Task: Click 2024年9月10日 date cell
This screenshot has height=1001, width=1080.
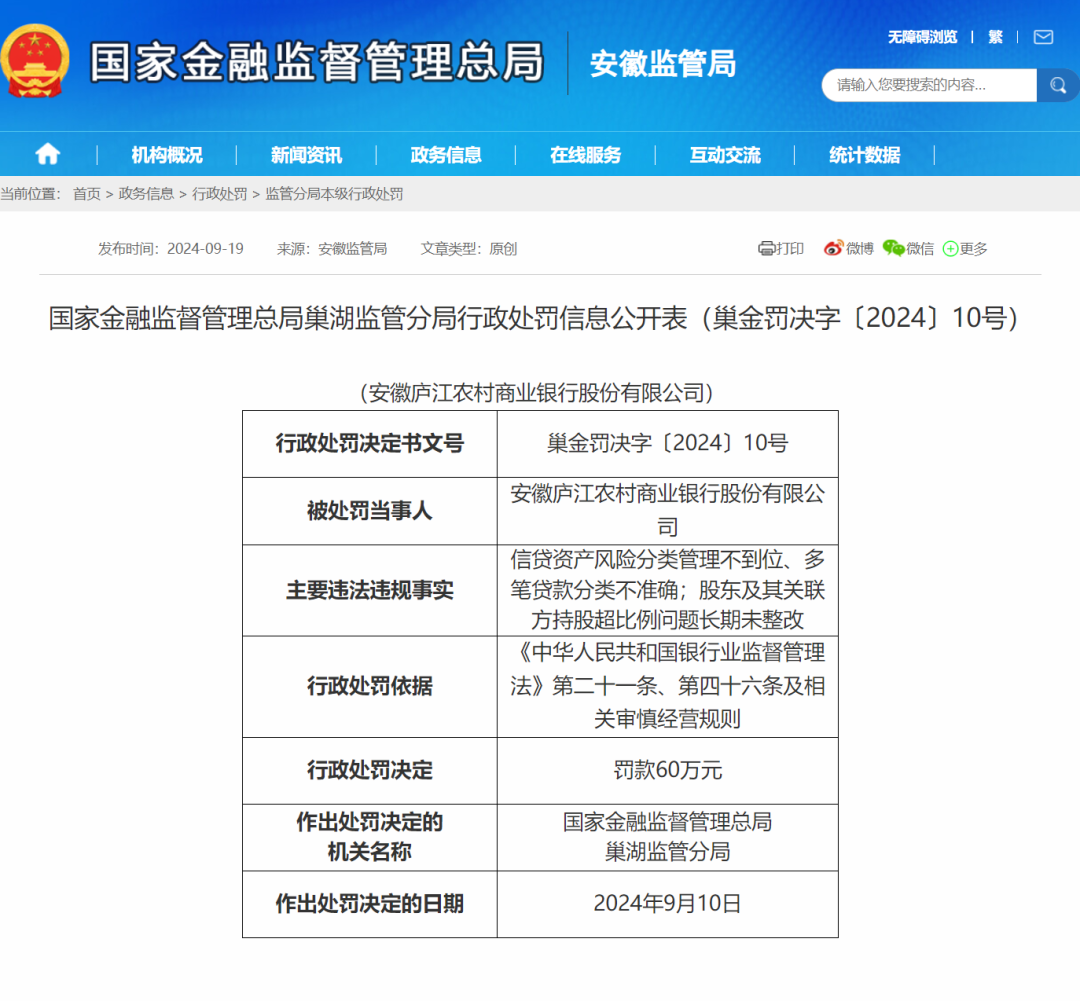Action: pos(667,904)
